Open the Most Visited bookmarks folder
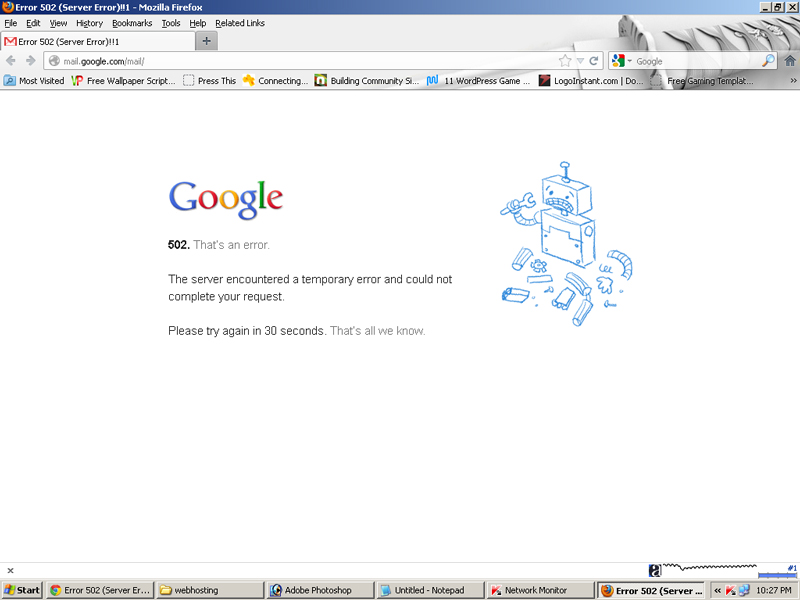This screenshot has height=600, width=800. 34,81
